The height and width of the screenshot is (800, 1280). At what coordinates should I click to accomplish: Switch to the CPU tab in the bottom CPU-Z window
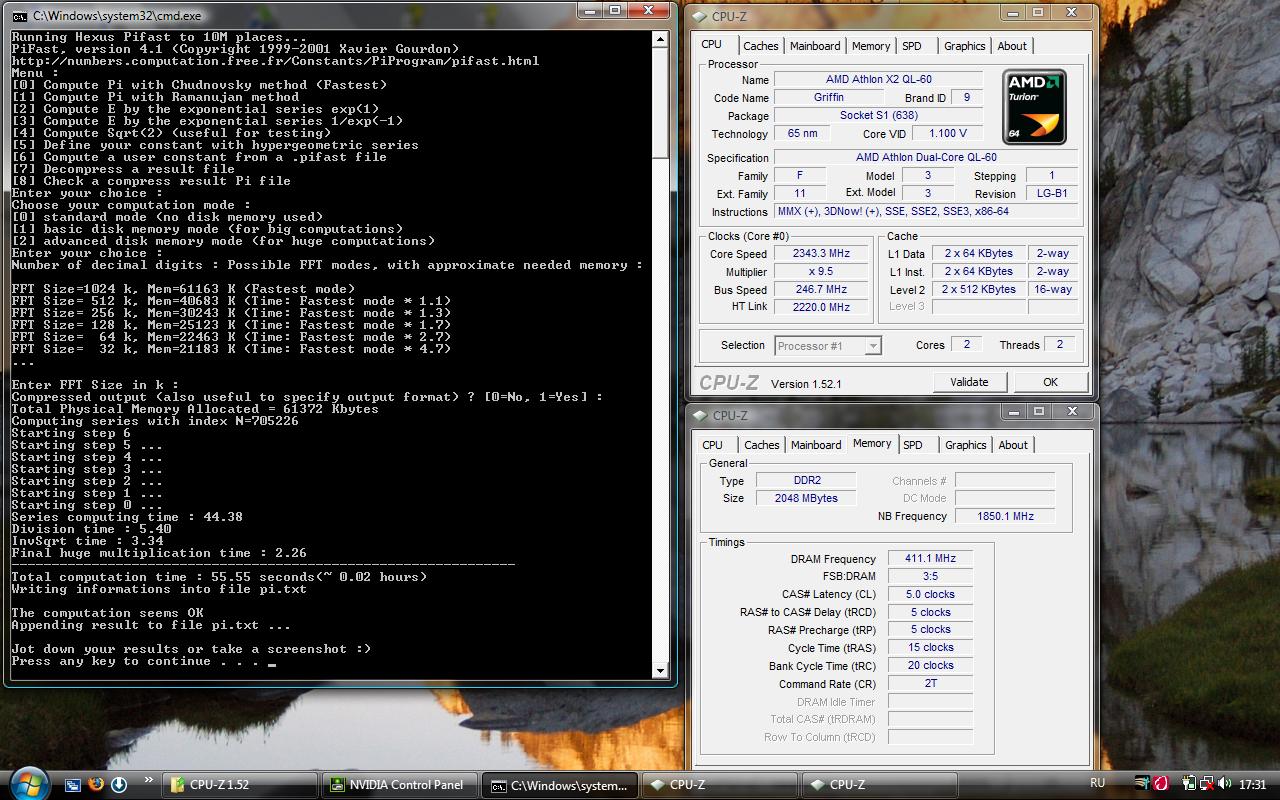[x=713, y=445]
